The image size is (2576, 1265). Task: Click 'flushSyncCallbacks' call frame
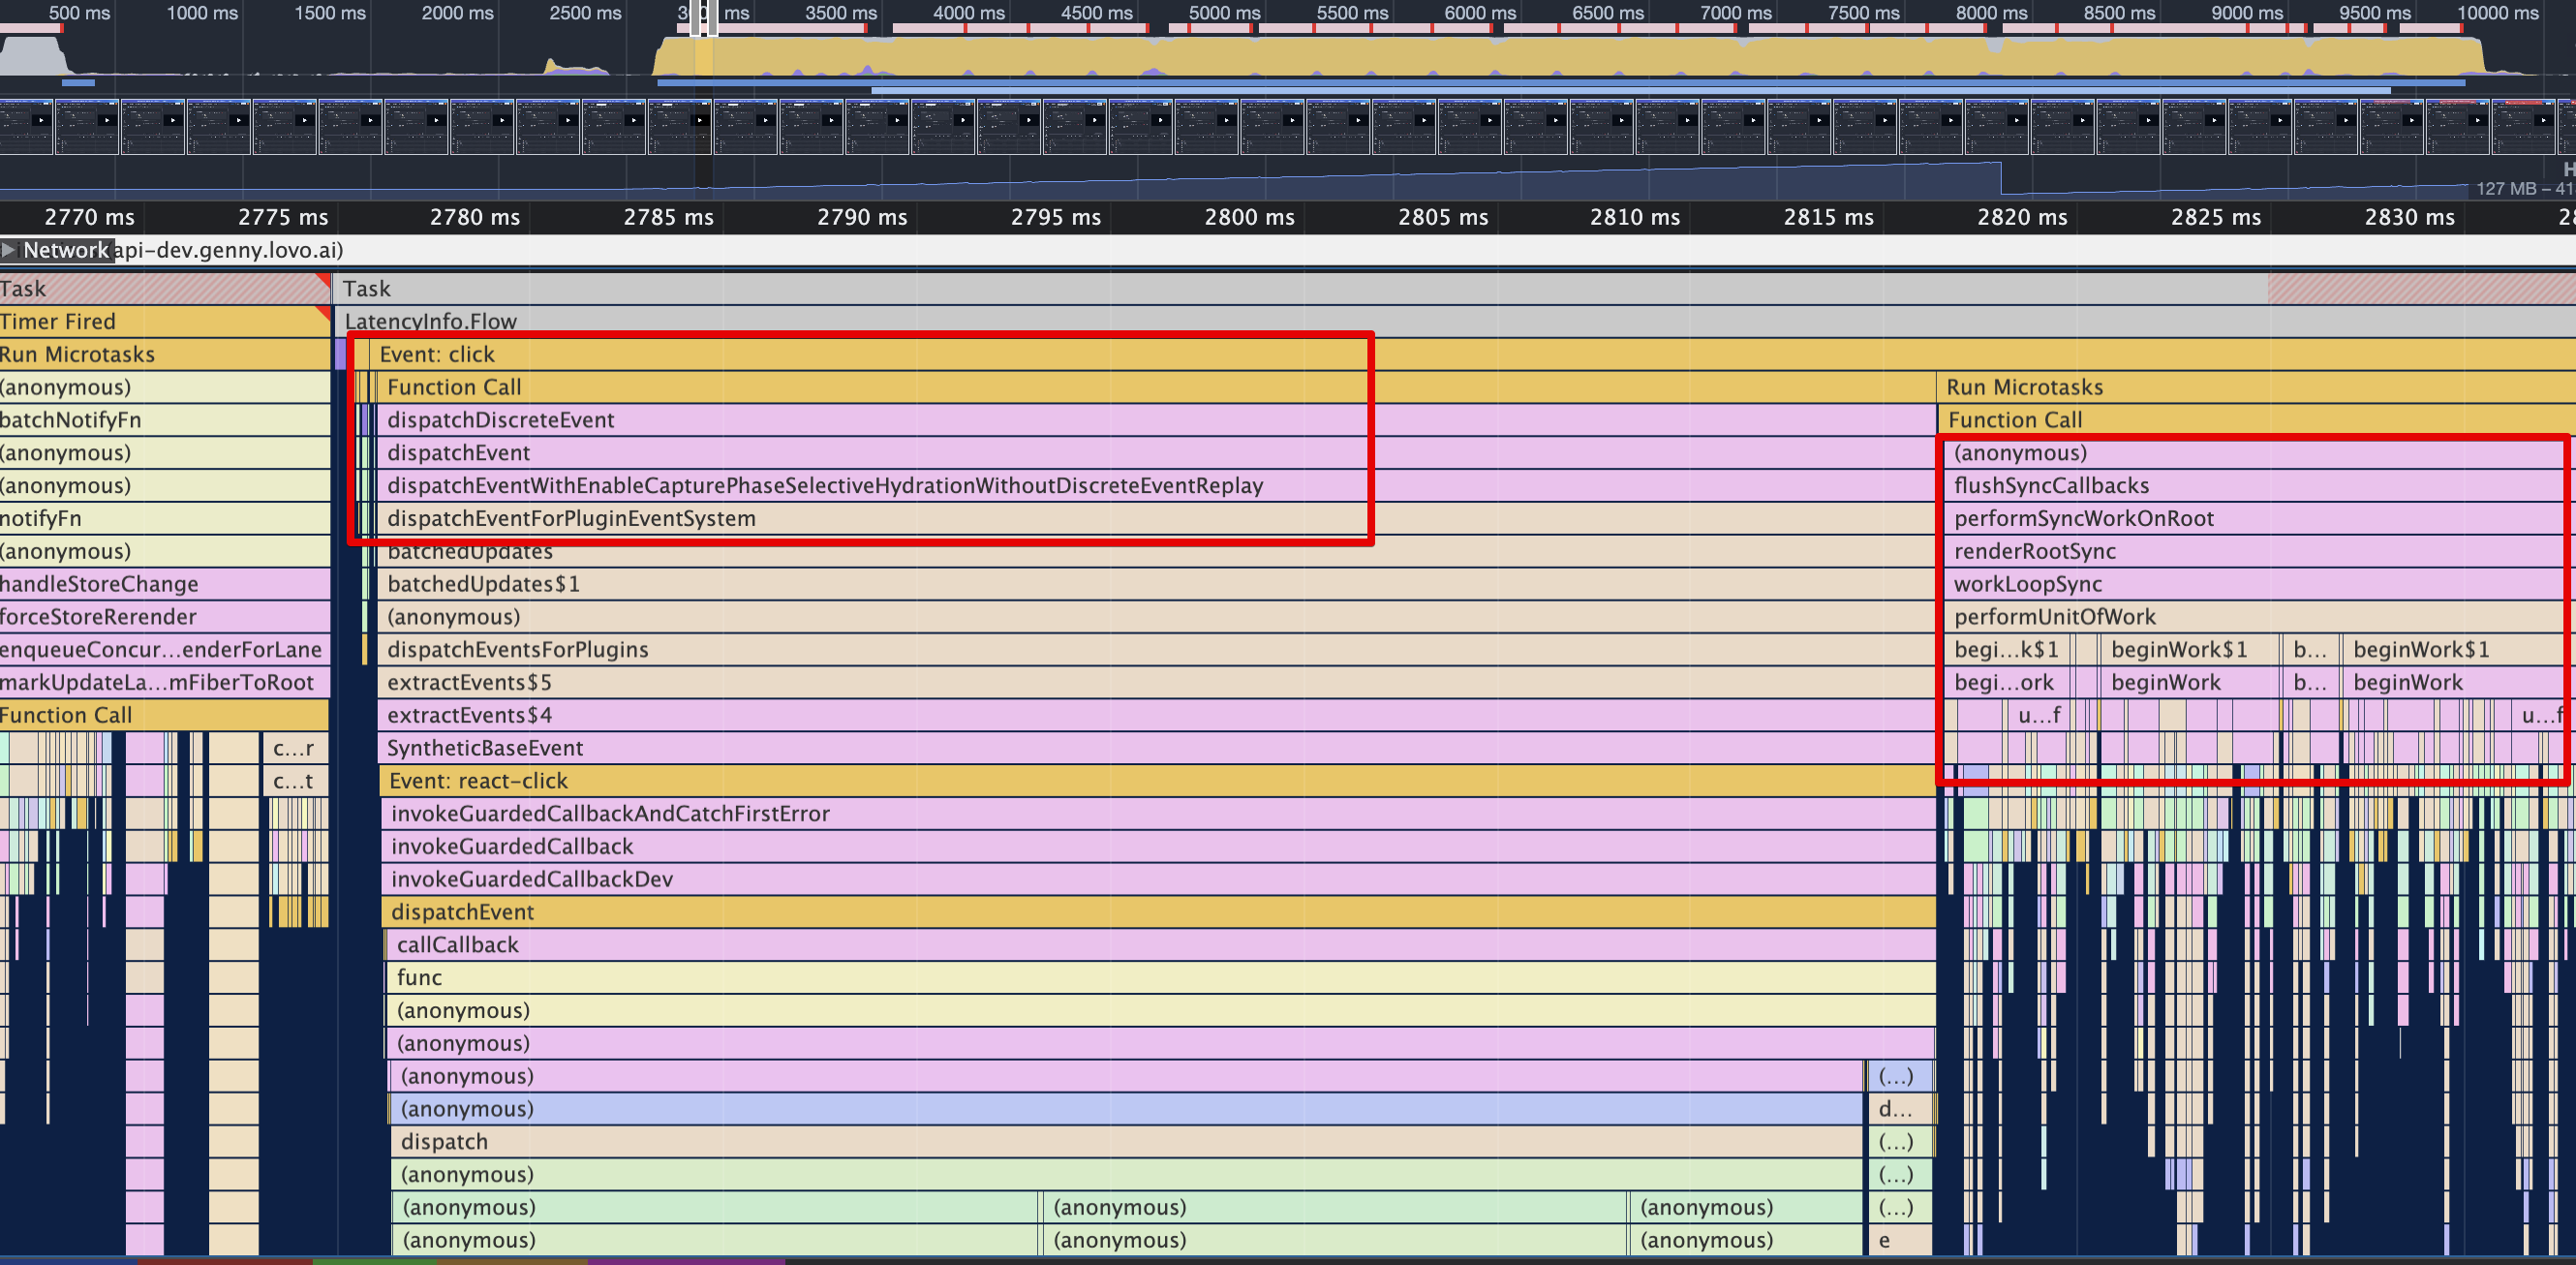(x=2050, y=486)
